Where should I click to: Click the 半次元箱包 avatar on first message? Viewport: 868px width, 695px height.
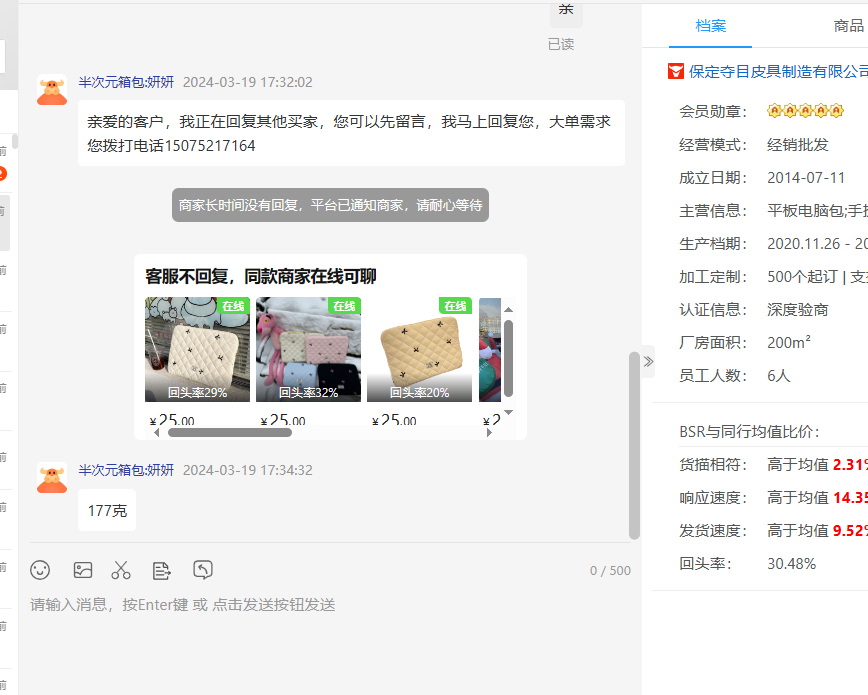pyautogui.click(x=52, y=89)
